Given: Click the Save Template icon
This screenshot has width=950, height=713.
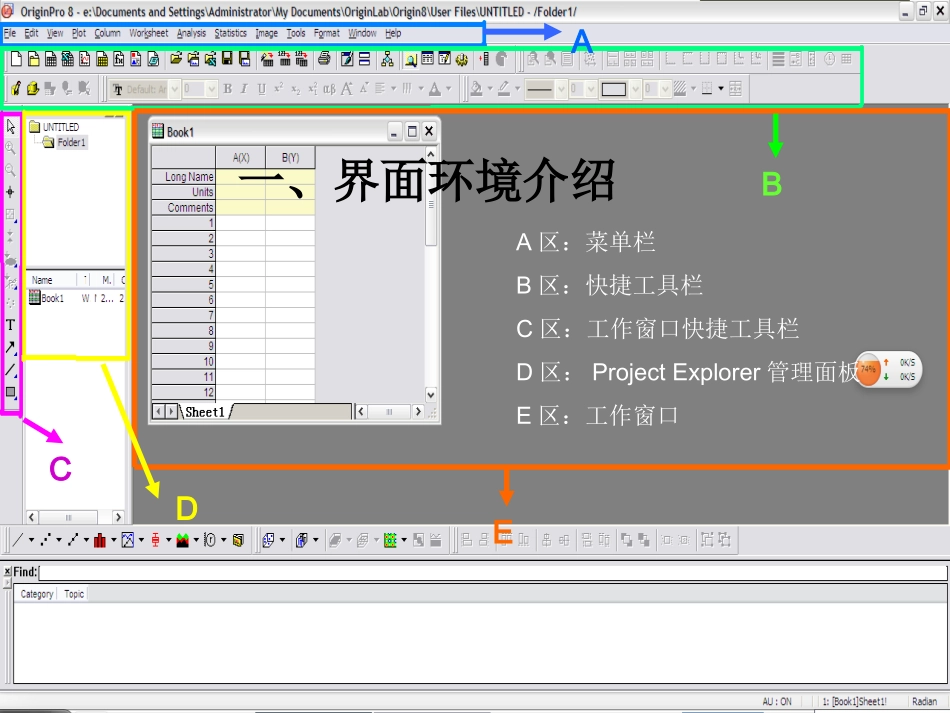Looking at the screenshot, I should coord(244,59).
